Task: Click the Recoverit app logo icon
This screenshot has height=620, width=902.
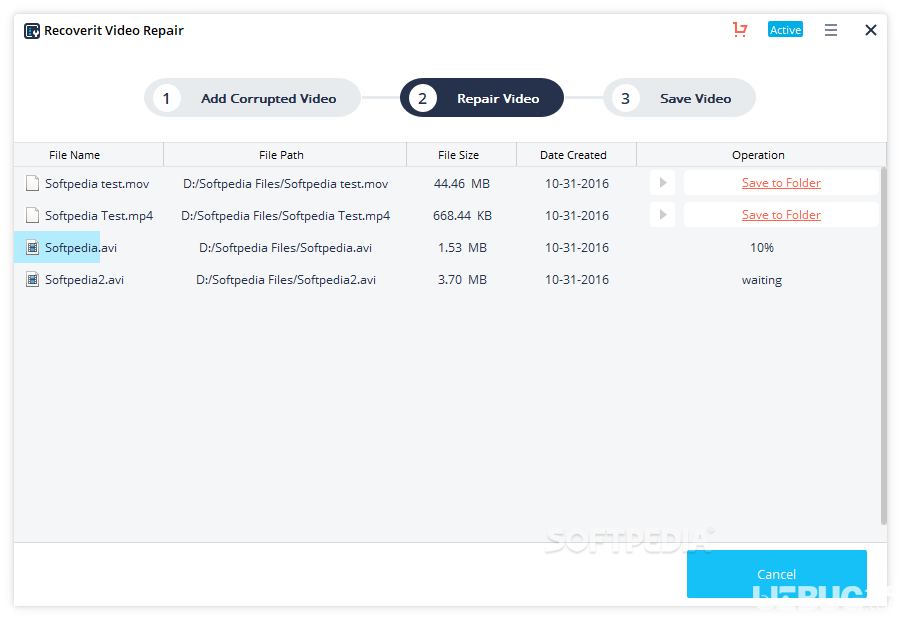Action: 32,30
